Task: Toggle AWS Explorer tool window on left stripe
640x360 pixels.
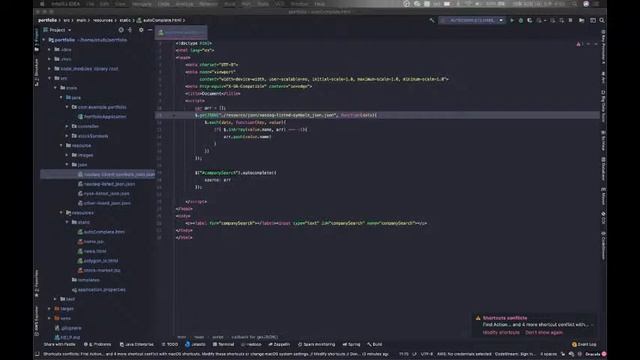Action: (37, 321)
